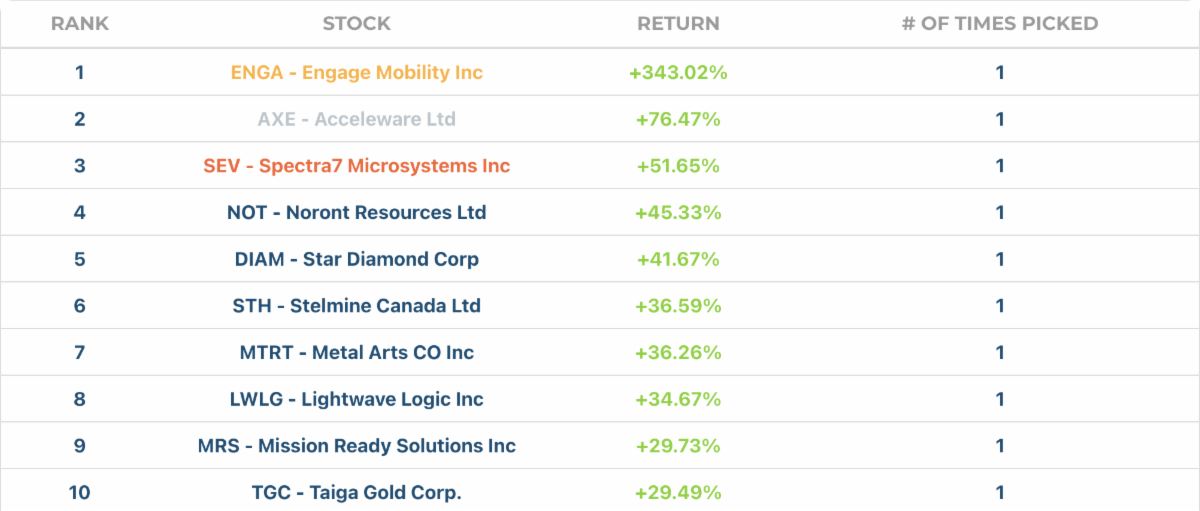The height and width of the screenshot is (511, 1200).
Task: Click MRS - Mission Ready Solutions Inc
Action: (x=357, y=446)
